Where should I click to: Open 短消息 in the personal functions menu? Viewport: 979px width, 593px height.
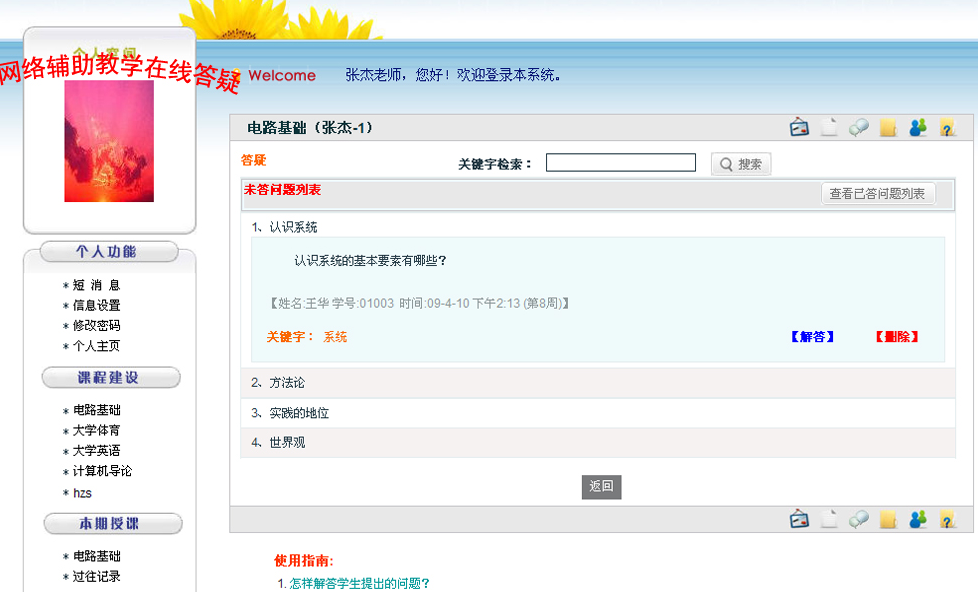click(x=96, y=286)
